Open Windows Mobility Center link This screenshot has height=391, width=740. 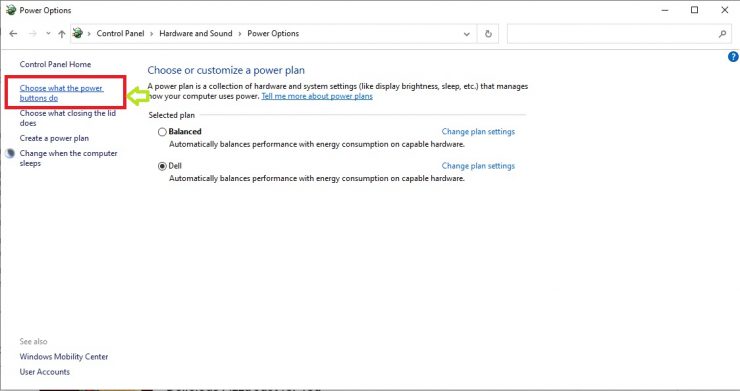[x=64, y=357]
